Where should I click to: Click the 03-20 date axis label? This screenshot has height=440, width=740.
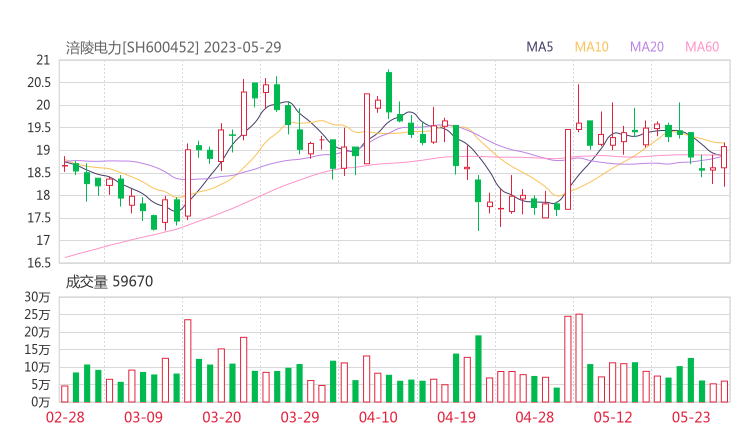222,417
